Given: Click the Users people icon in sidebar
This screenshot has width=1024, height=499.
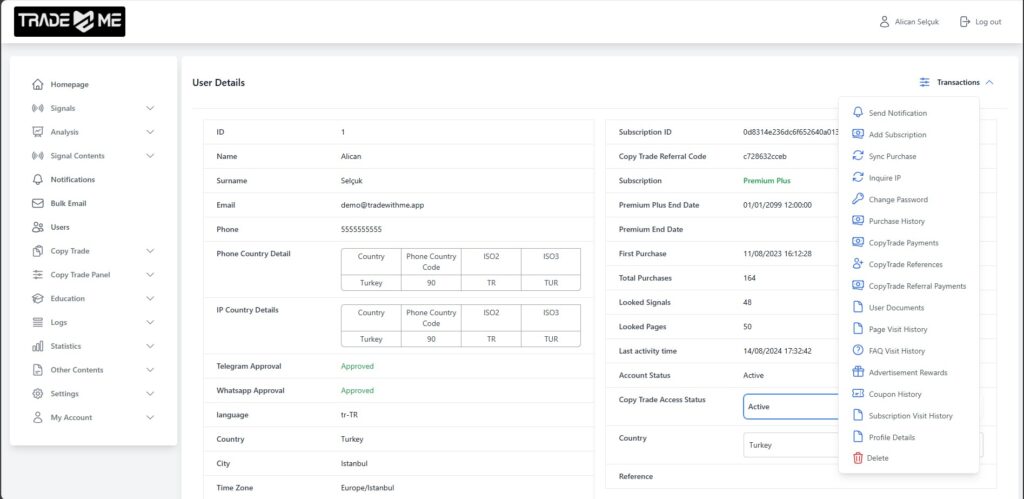Looking at the screenshot, I should point(38,227).
